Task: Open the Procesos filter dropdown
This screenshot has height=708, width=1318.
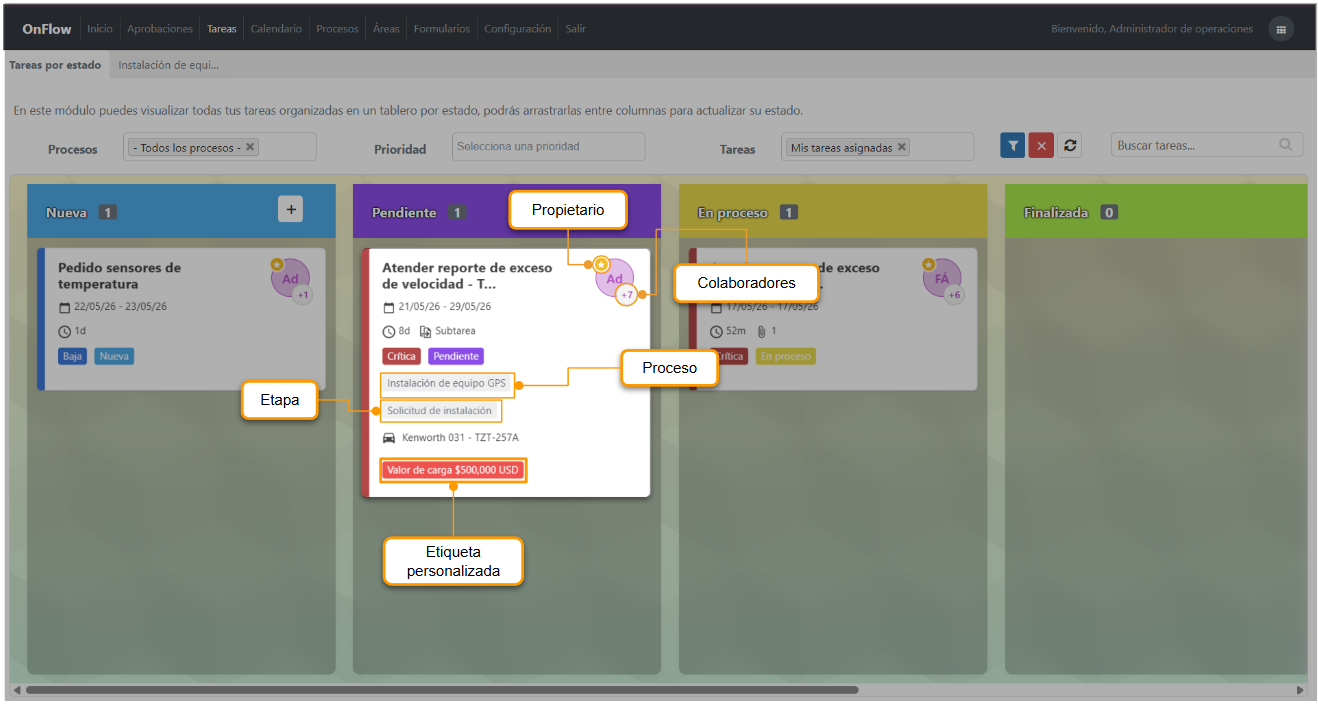Action: pyautogui.click(x=220, y=147)
